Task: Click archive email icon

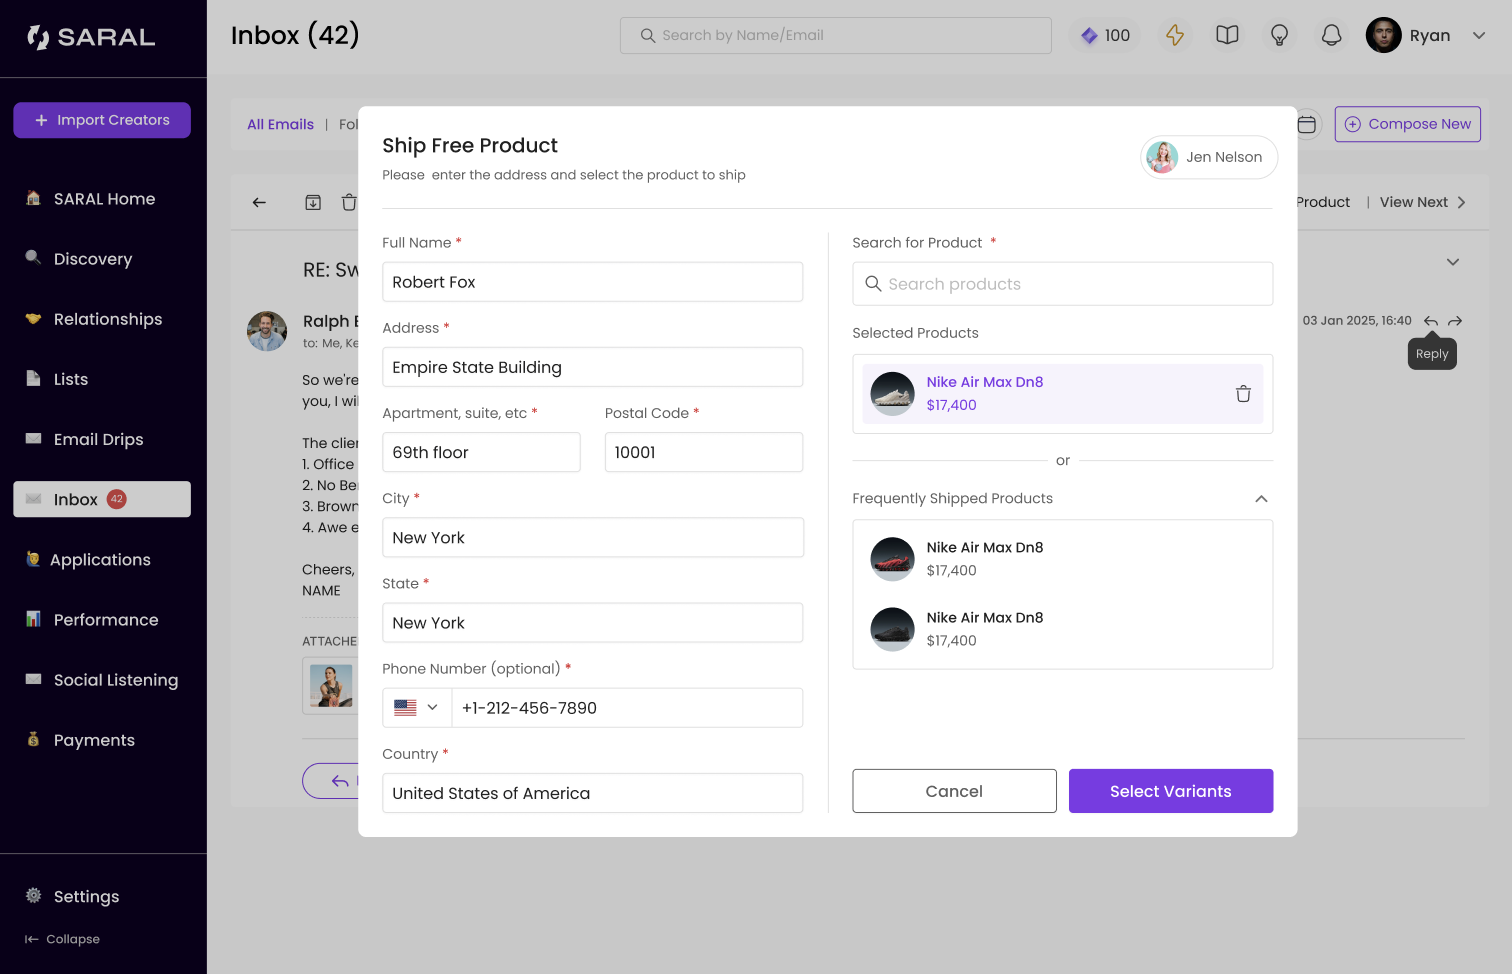Action: [x=313, y=202]
